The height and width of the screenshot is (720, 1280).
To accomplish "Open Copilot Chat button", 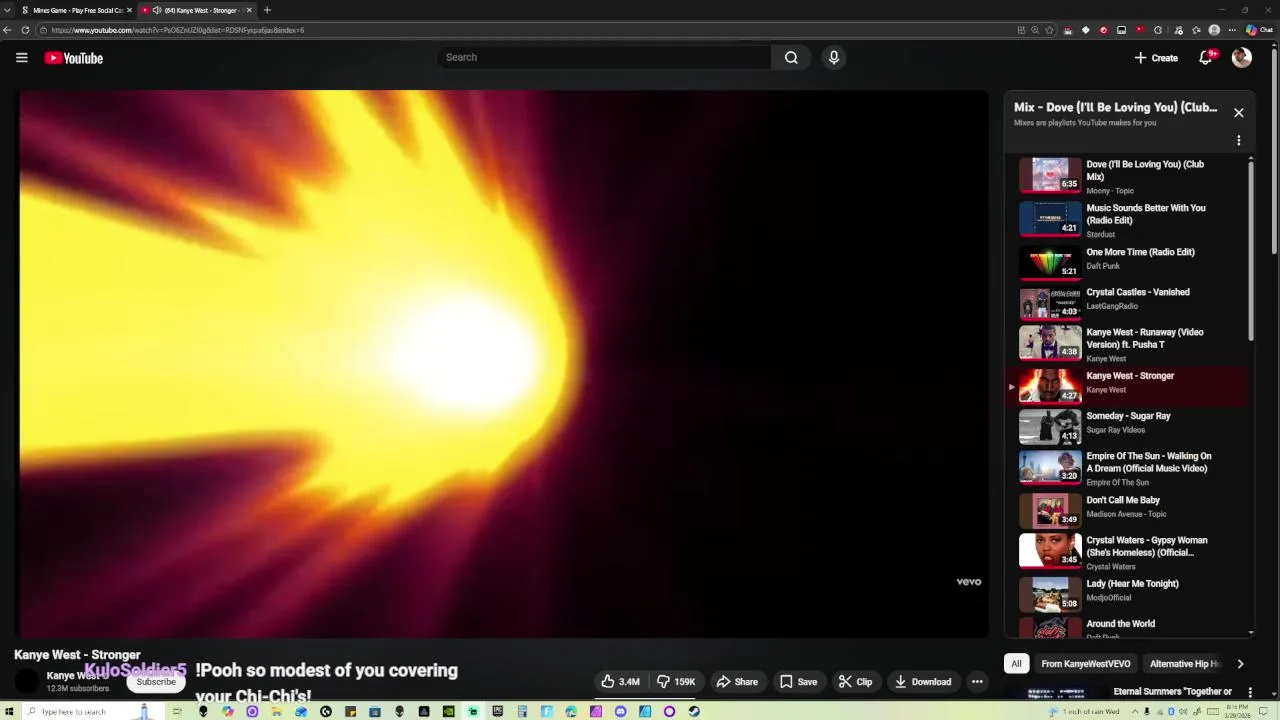I will click(1258, 30).
